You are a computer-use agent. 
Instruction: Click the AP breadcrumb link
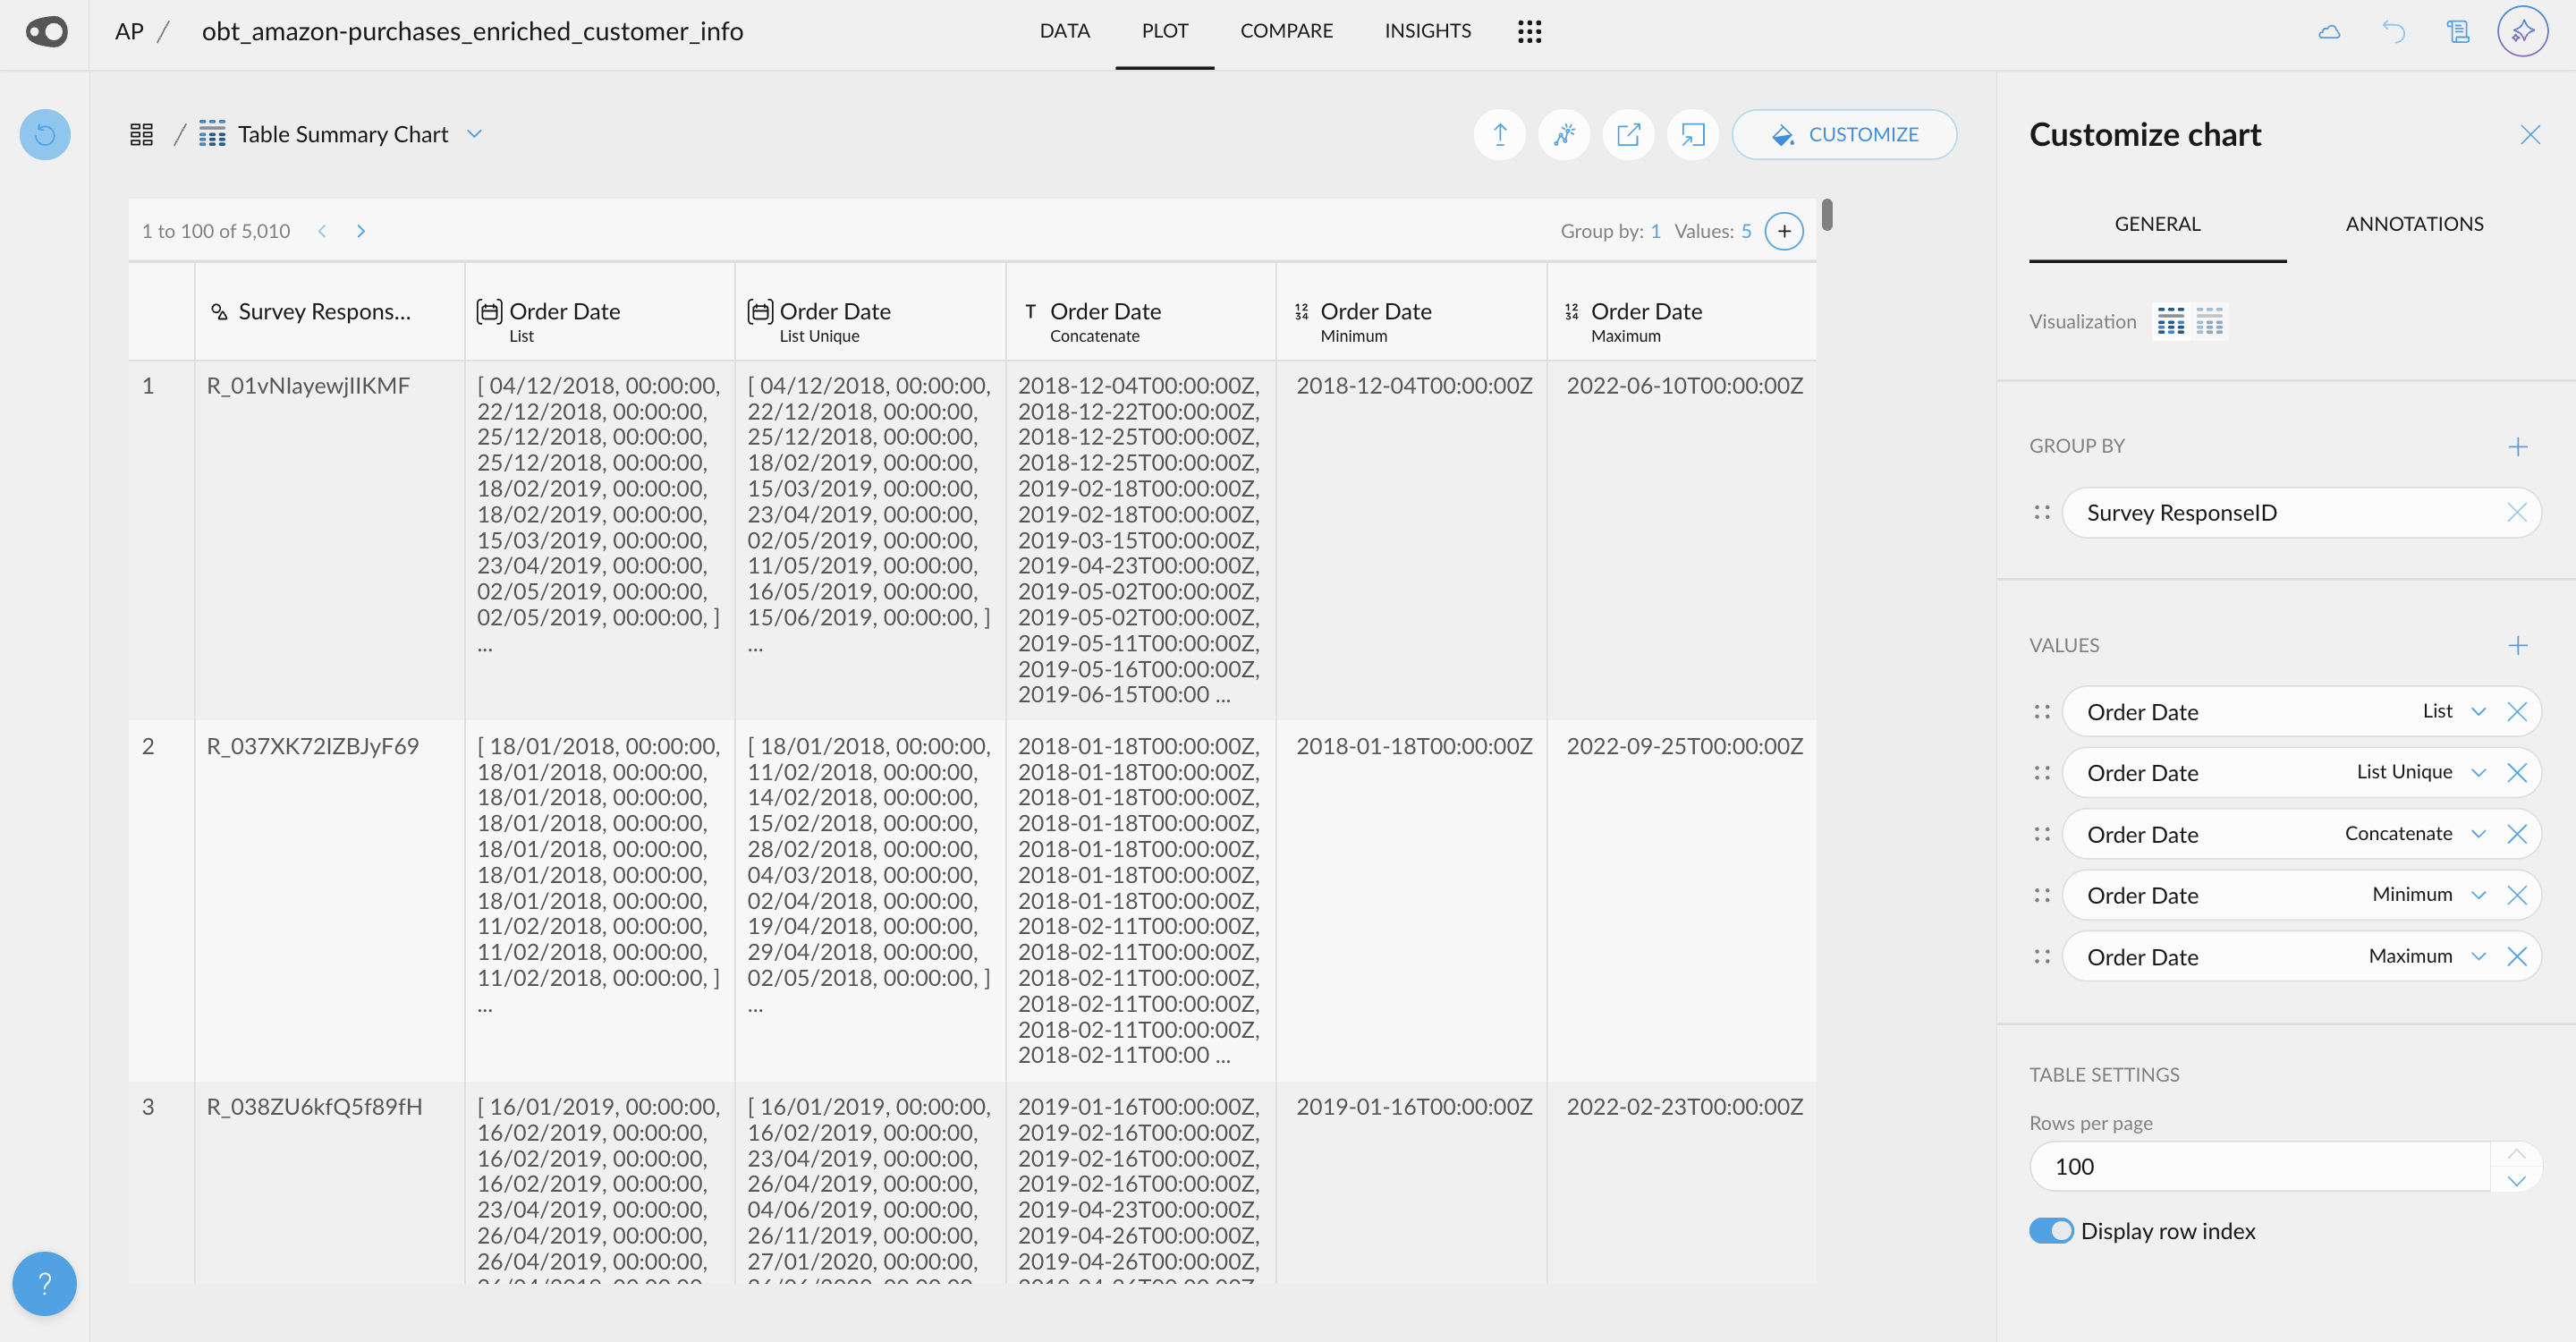pyautogui.click(x=129, y=31)
